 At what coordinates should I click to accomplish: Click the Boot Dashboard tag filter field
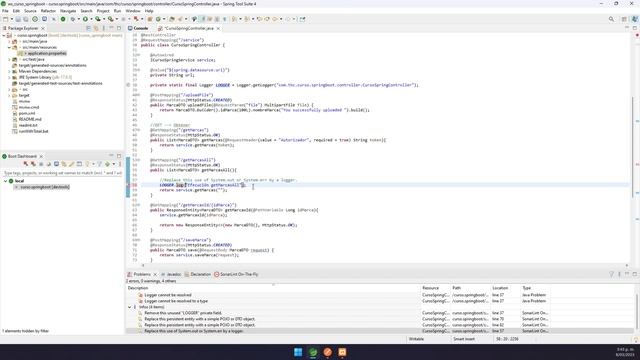(x=62, y=173)
